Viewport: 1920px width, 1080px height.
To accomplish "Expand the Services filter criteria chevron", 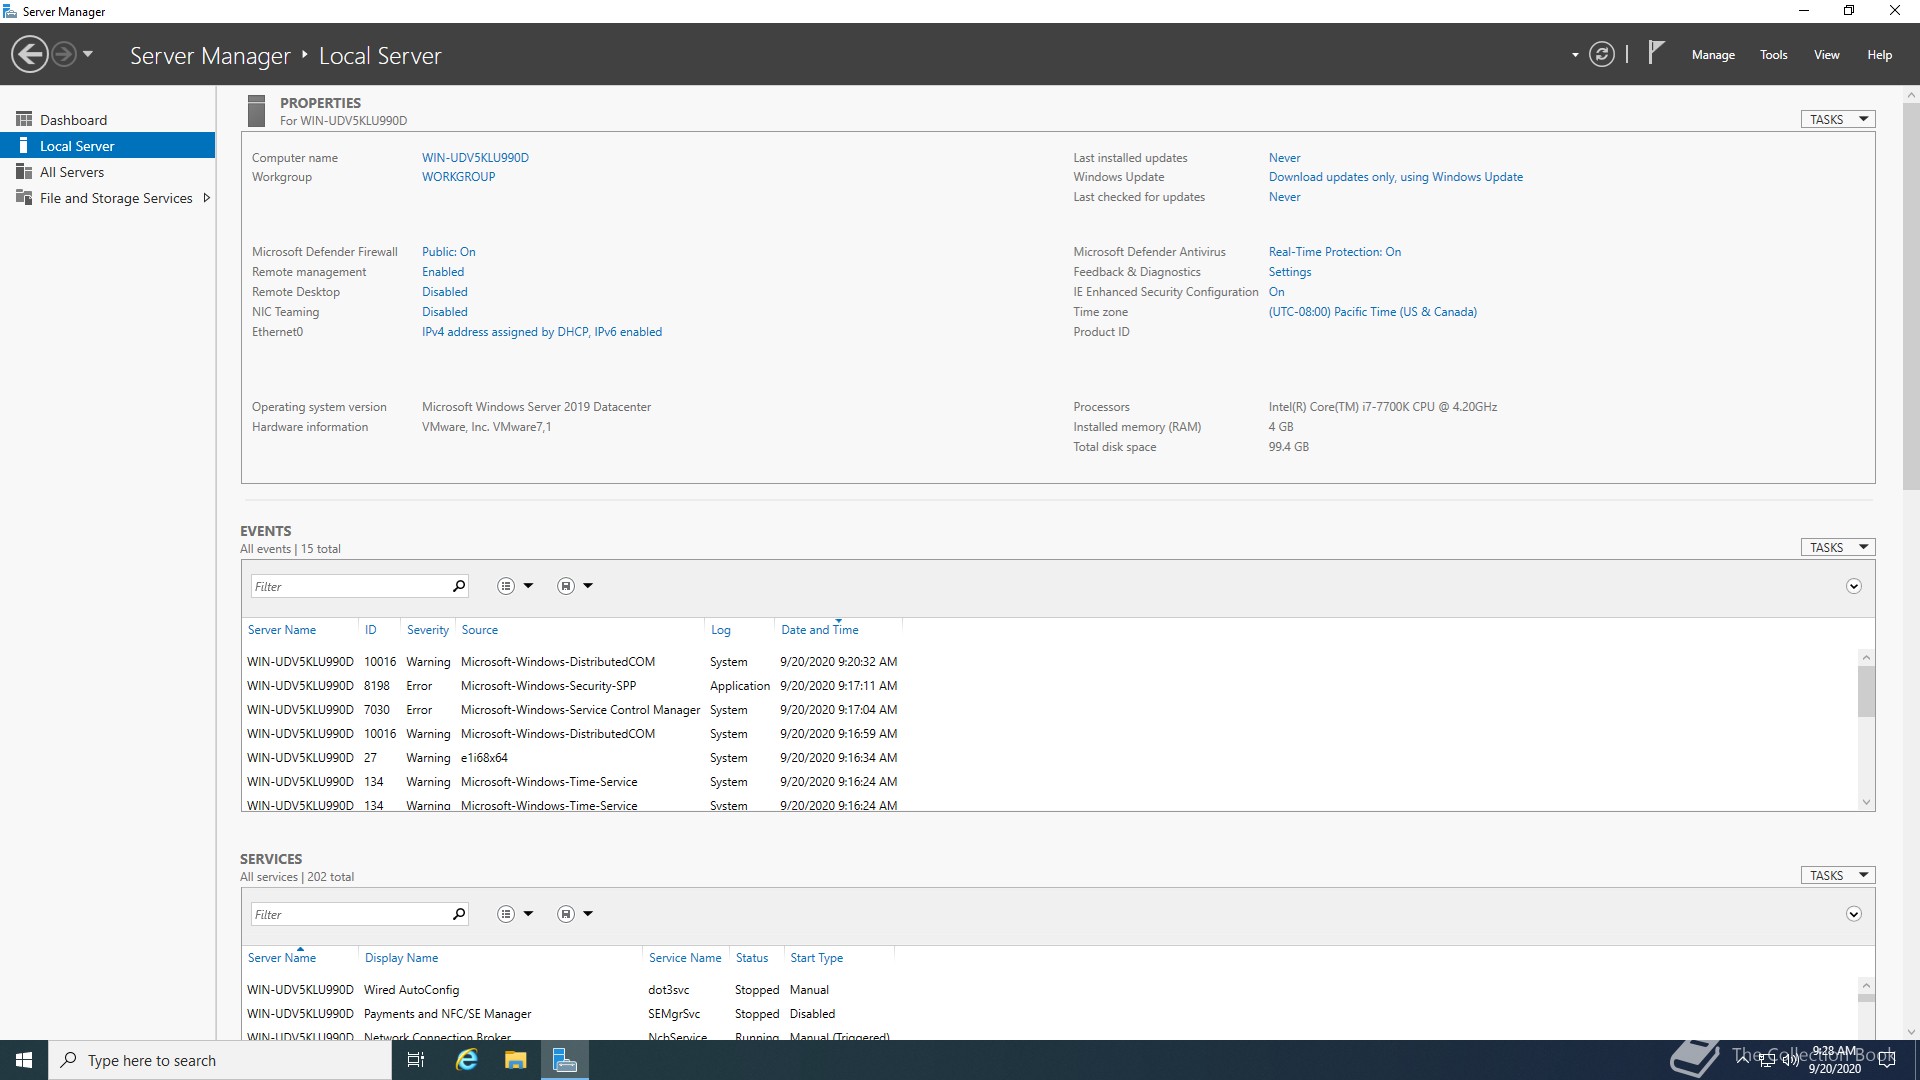I will click(x=1853, y=915).
